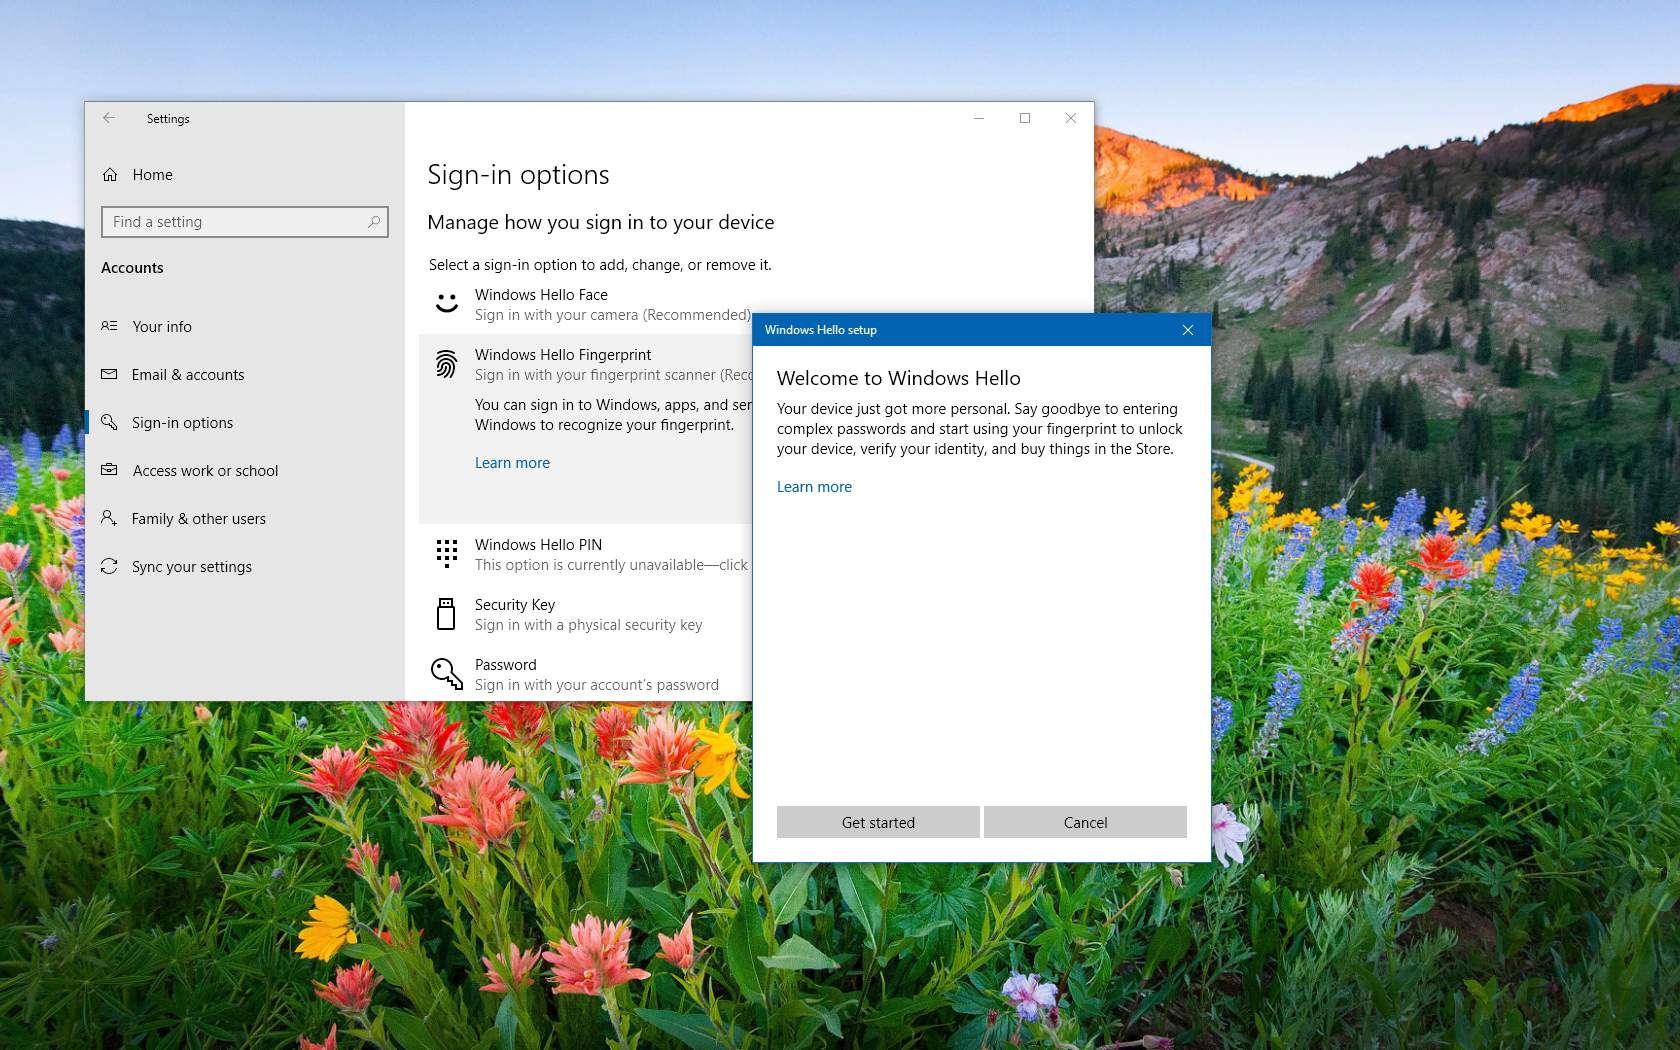Select Sign-in options in the navigation pane
This screenshot has height=1050, width=1680.
pos(180,422)
